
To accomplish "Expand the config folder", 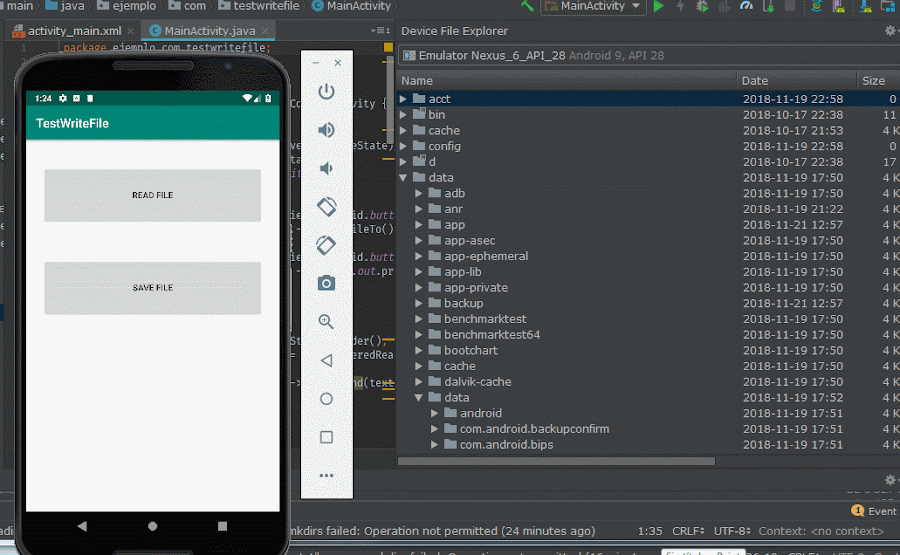I will click(x=403, y=146).
